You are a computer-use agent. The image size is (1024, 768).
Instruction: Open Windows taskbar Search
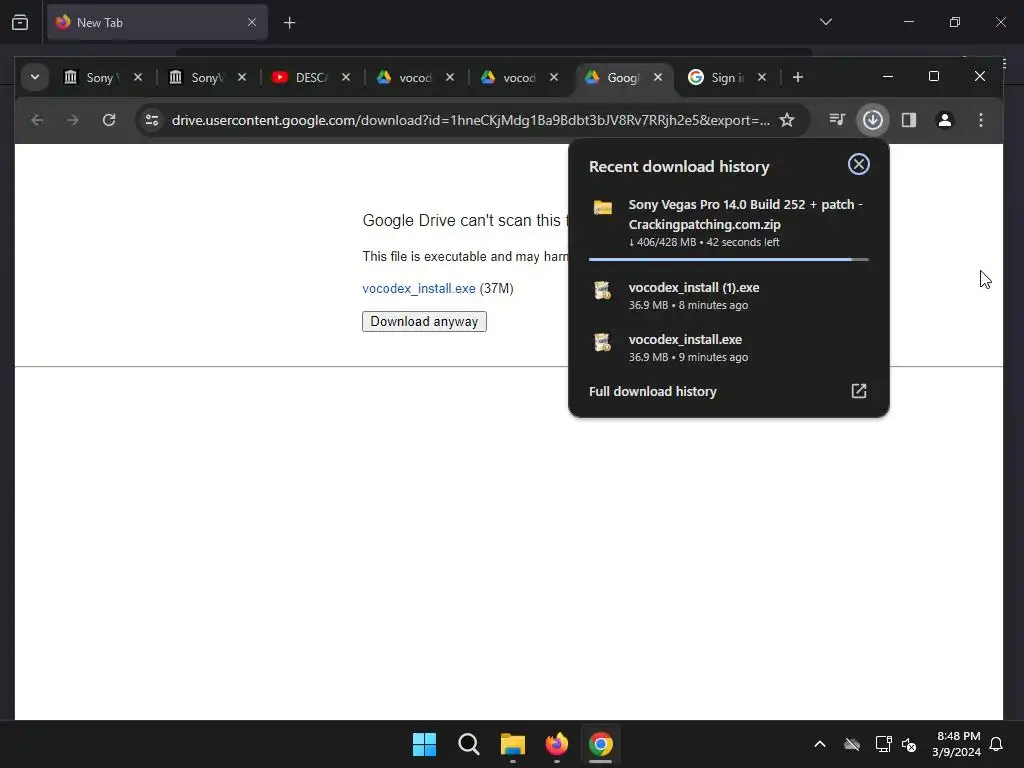click(469, 744)
